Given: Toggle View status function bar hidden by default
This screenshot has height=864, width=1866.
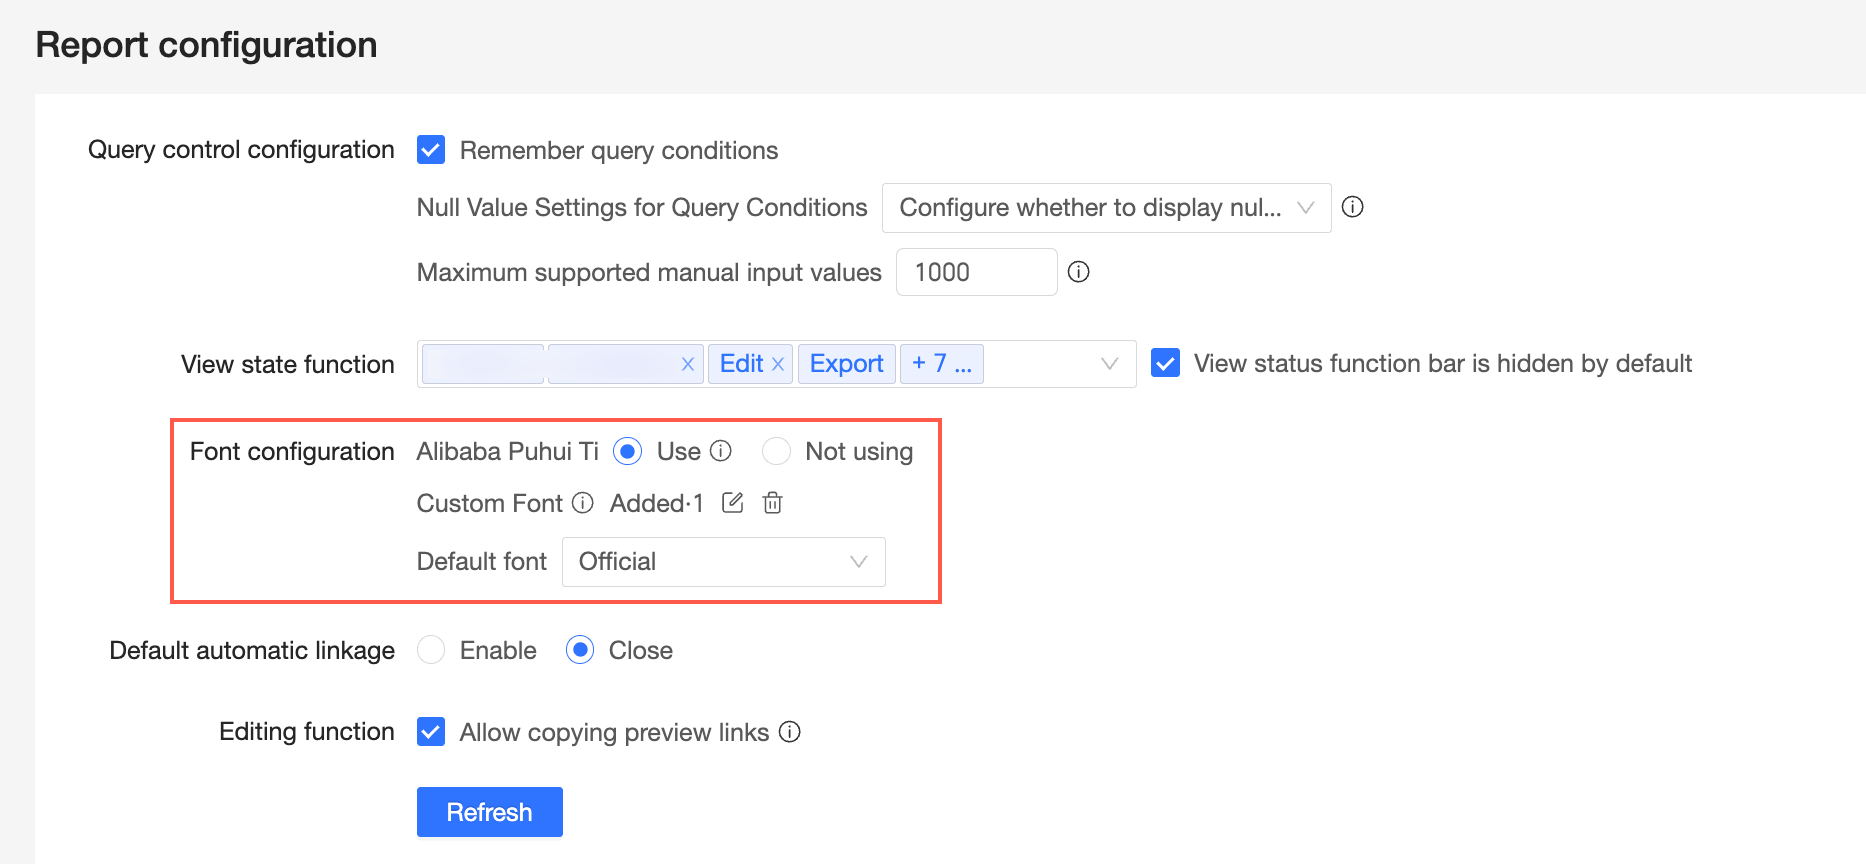Looking at the screenshot, I should click(1165, 363).
